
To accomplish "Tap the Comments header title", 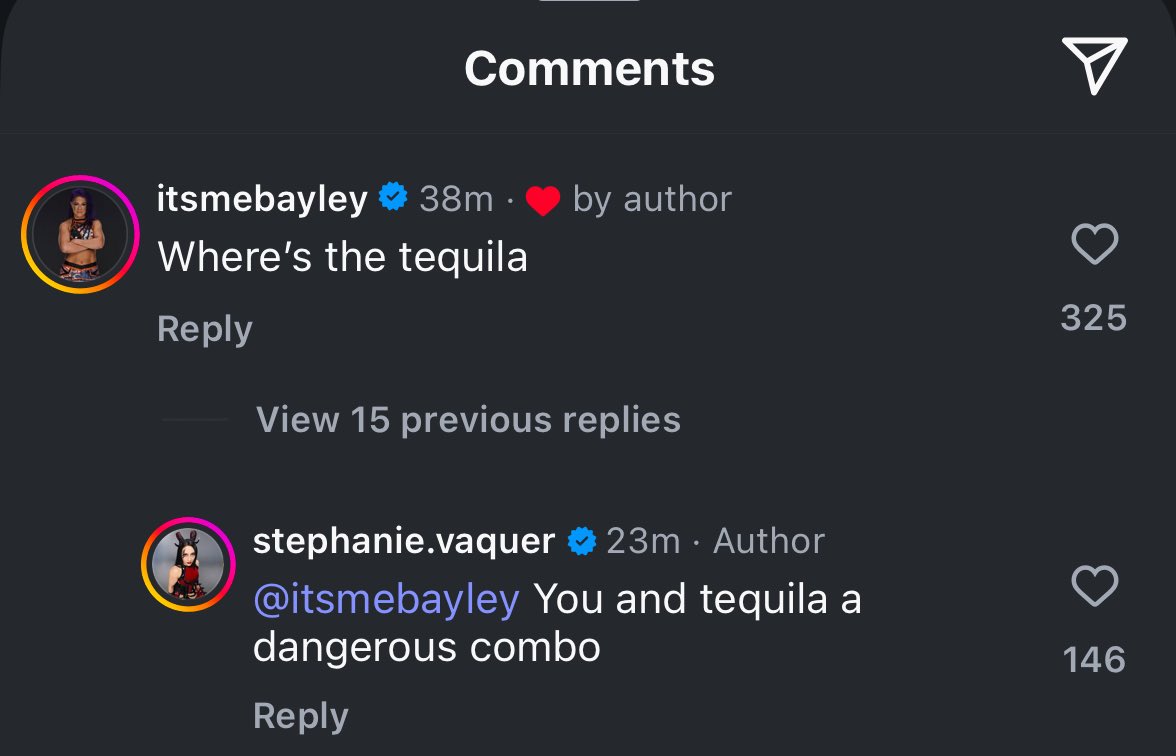I will pos(589,68).
